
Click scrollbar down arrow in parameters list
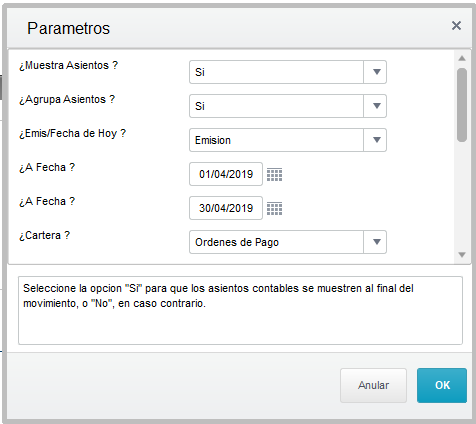[462, 255]
